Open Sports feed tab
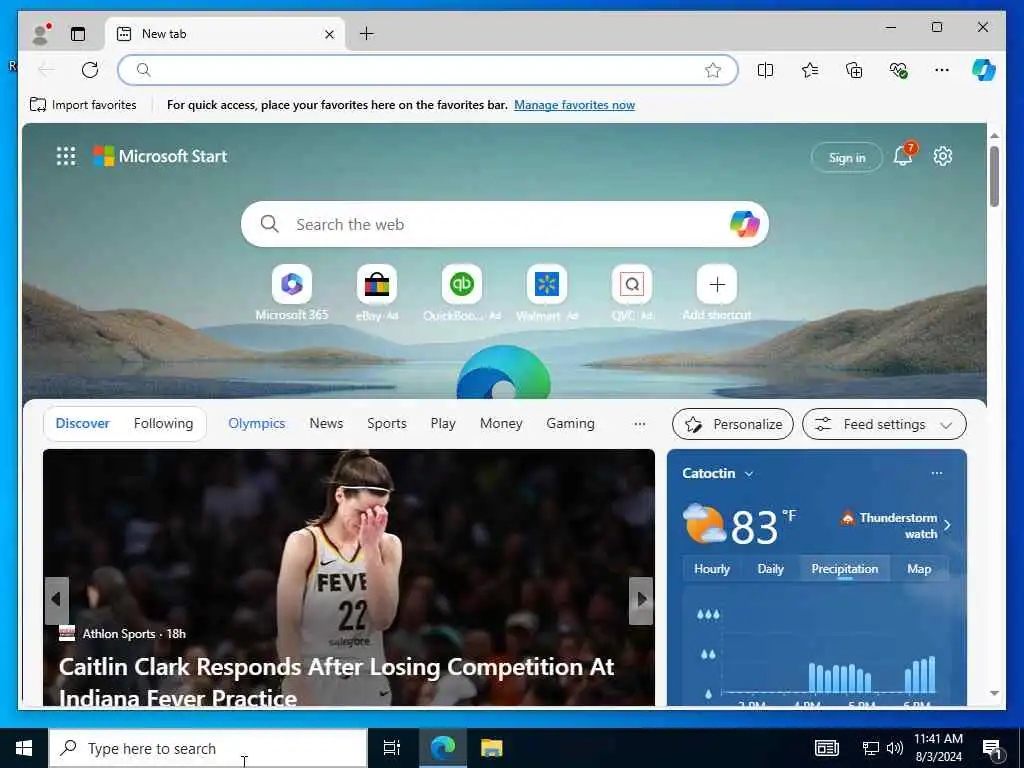Viewport: 1024px width, 768px height. tap(387, 423)
